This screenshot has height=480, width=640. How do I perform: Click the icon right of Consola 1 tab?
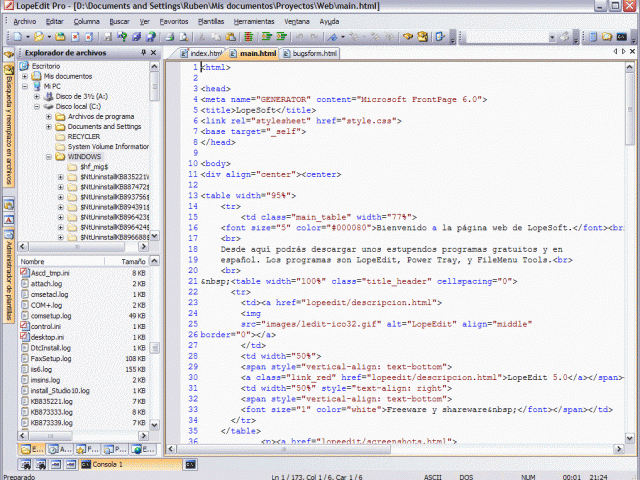coord(191,464)
